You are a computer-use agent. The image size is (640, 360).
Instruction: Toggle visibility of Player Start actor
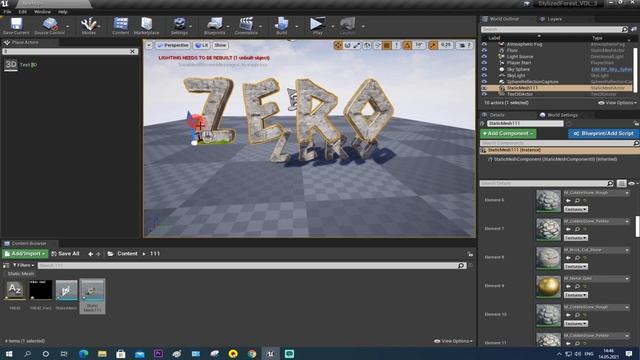(484, 63)
